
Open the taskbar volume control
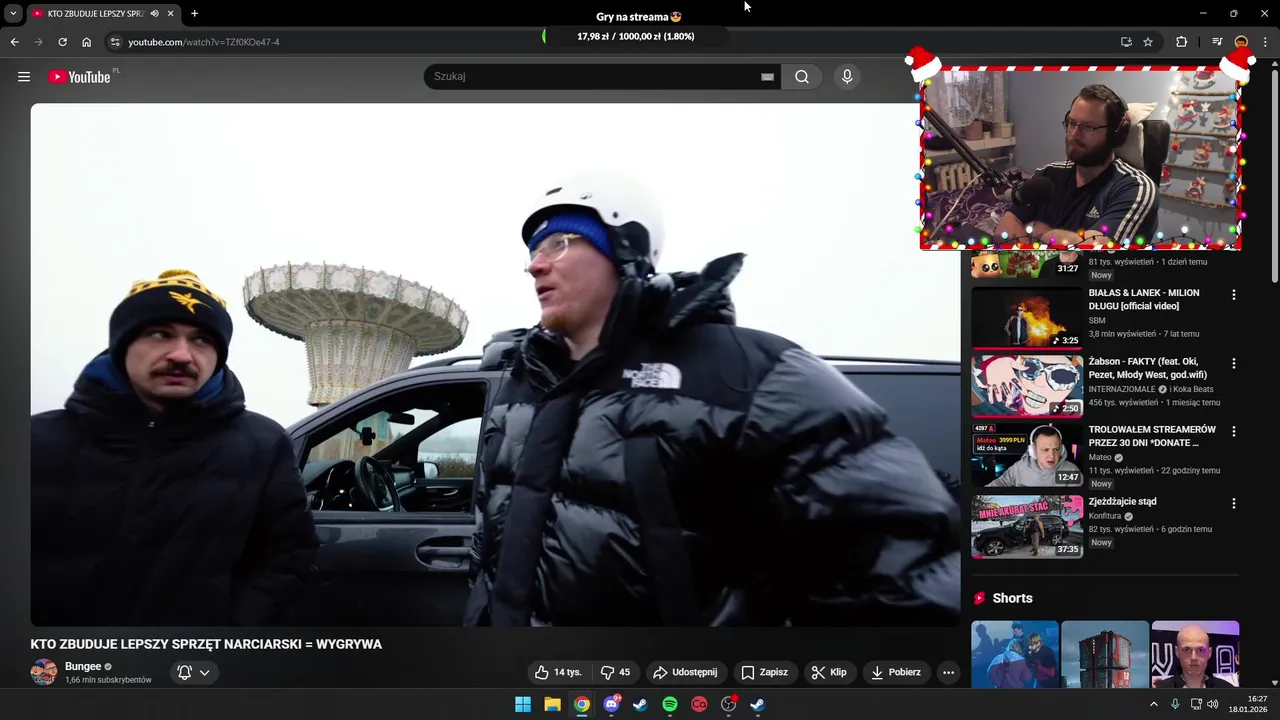(1213, 704)
